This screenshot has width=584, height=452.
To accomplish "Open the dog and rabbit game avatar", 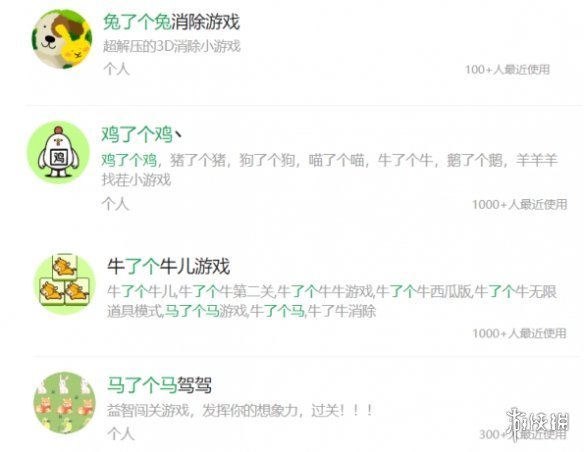I will (62, 39).
